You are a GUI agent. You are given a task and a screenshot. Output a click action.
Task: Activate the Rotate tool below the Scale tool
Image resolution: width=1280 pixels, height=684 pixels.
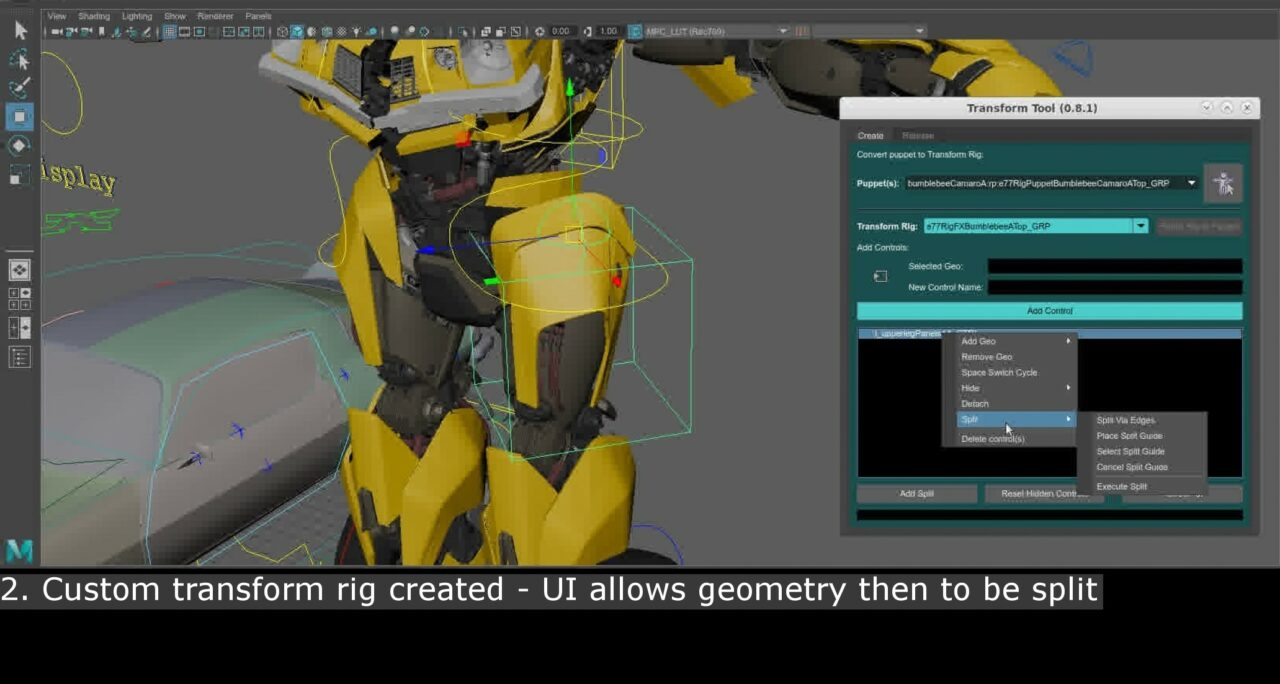(x=20, y=146)
